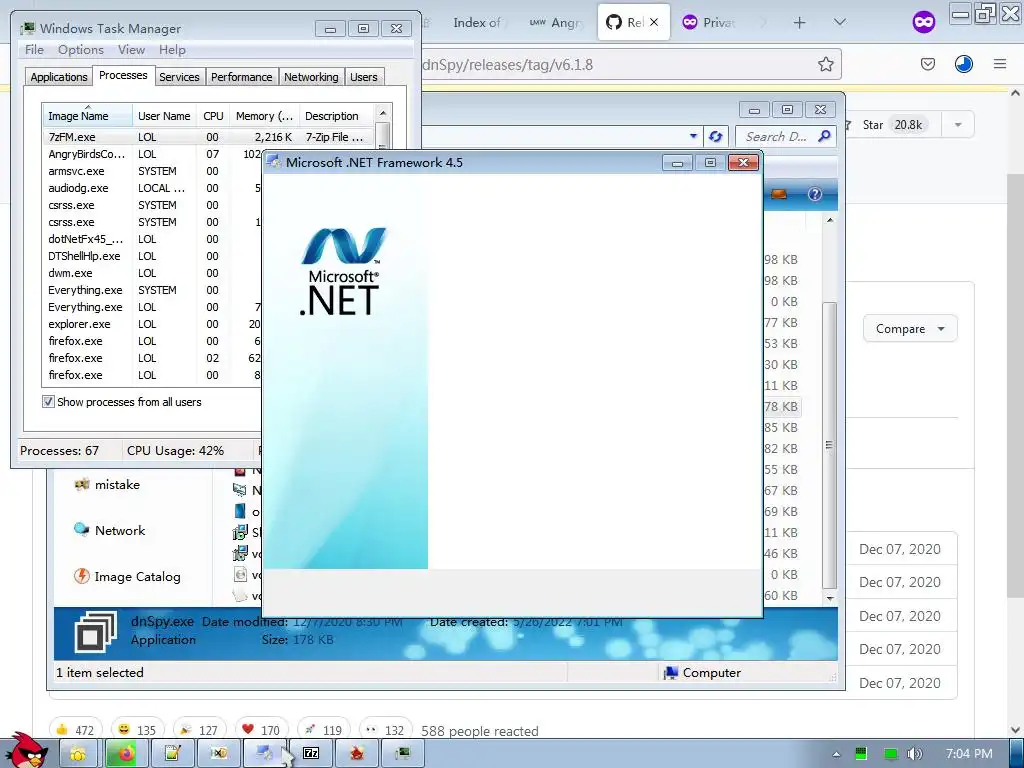This screenshot has height=768, width=1024.
Task: Click the Task Manager scroll up arrow
Action: pyautogui.click(x=383, y=113)
